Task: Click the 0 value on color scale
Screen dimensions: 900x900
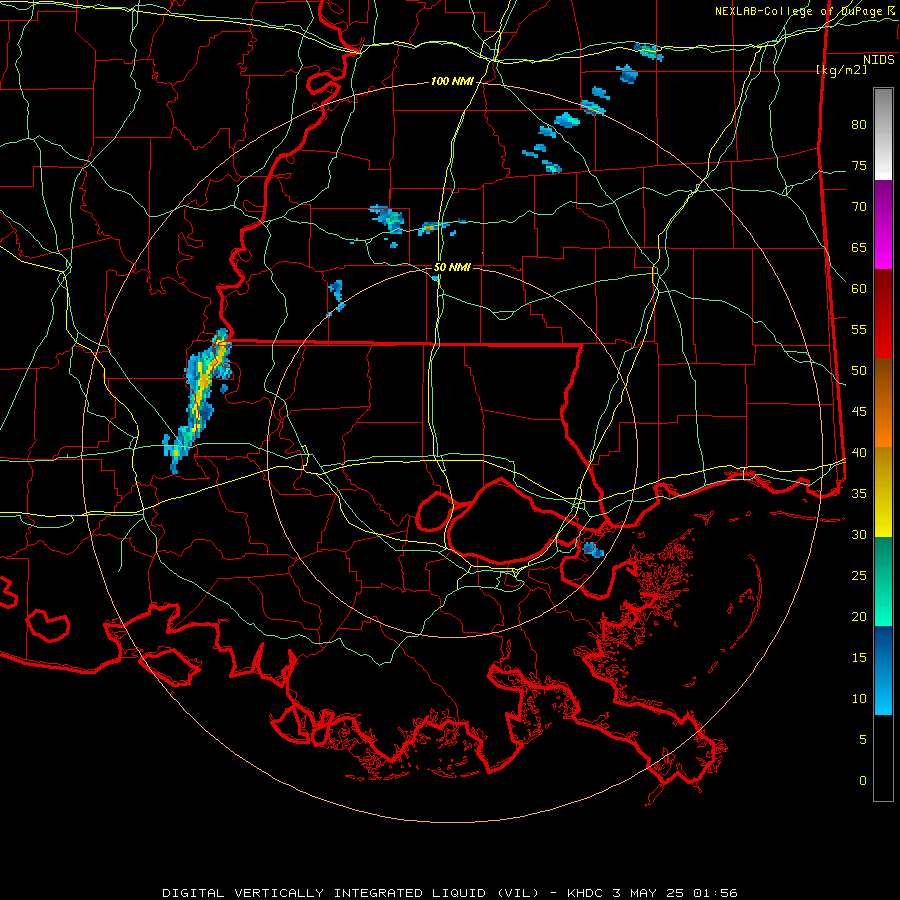Action: coord(863,781)
